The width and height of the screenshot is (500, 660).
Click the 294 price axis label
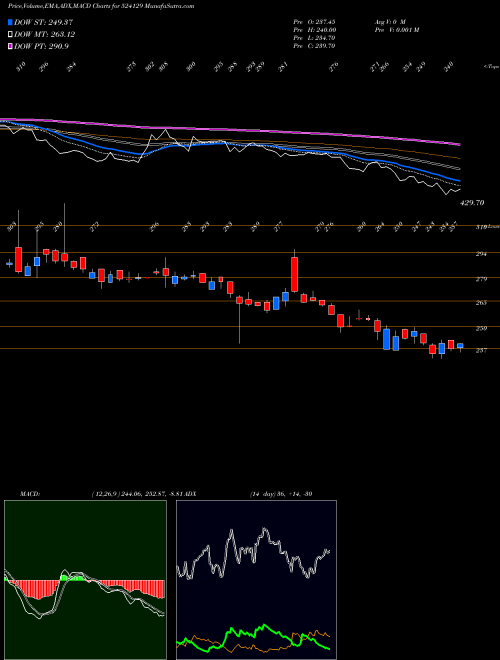[481, 254]
